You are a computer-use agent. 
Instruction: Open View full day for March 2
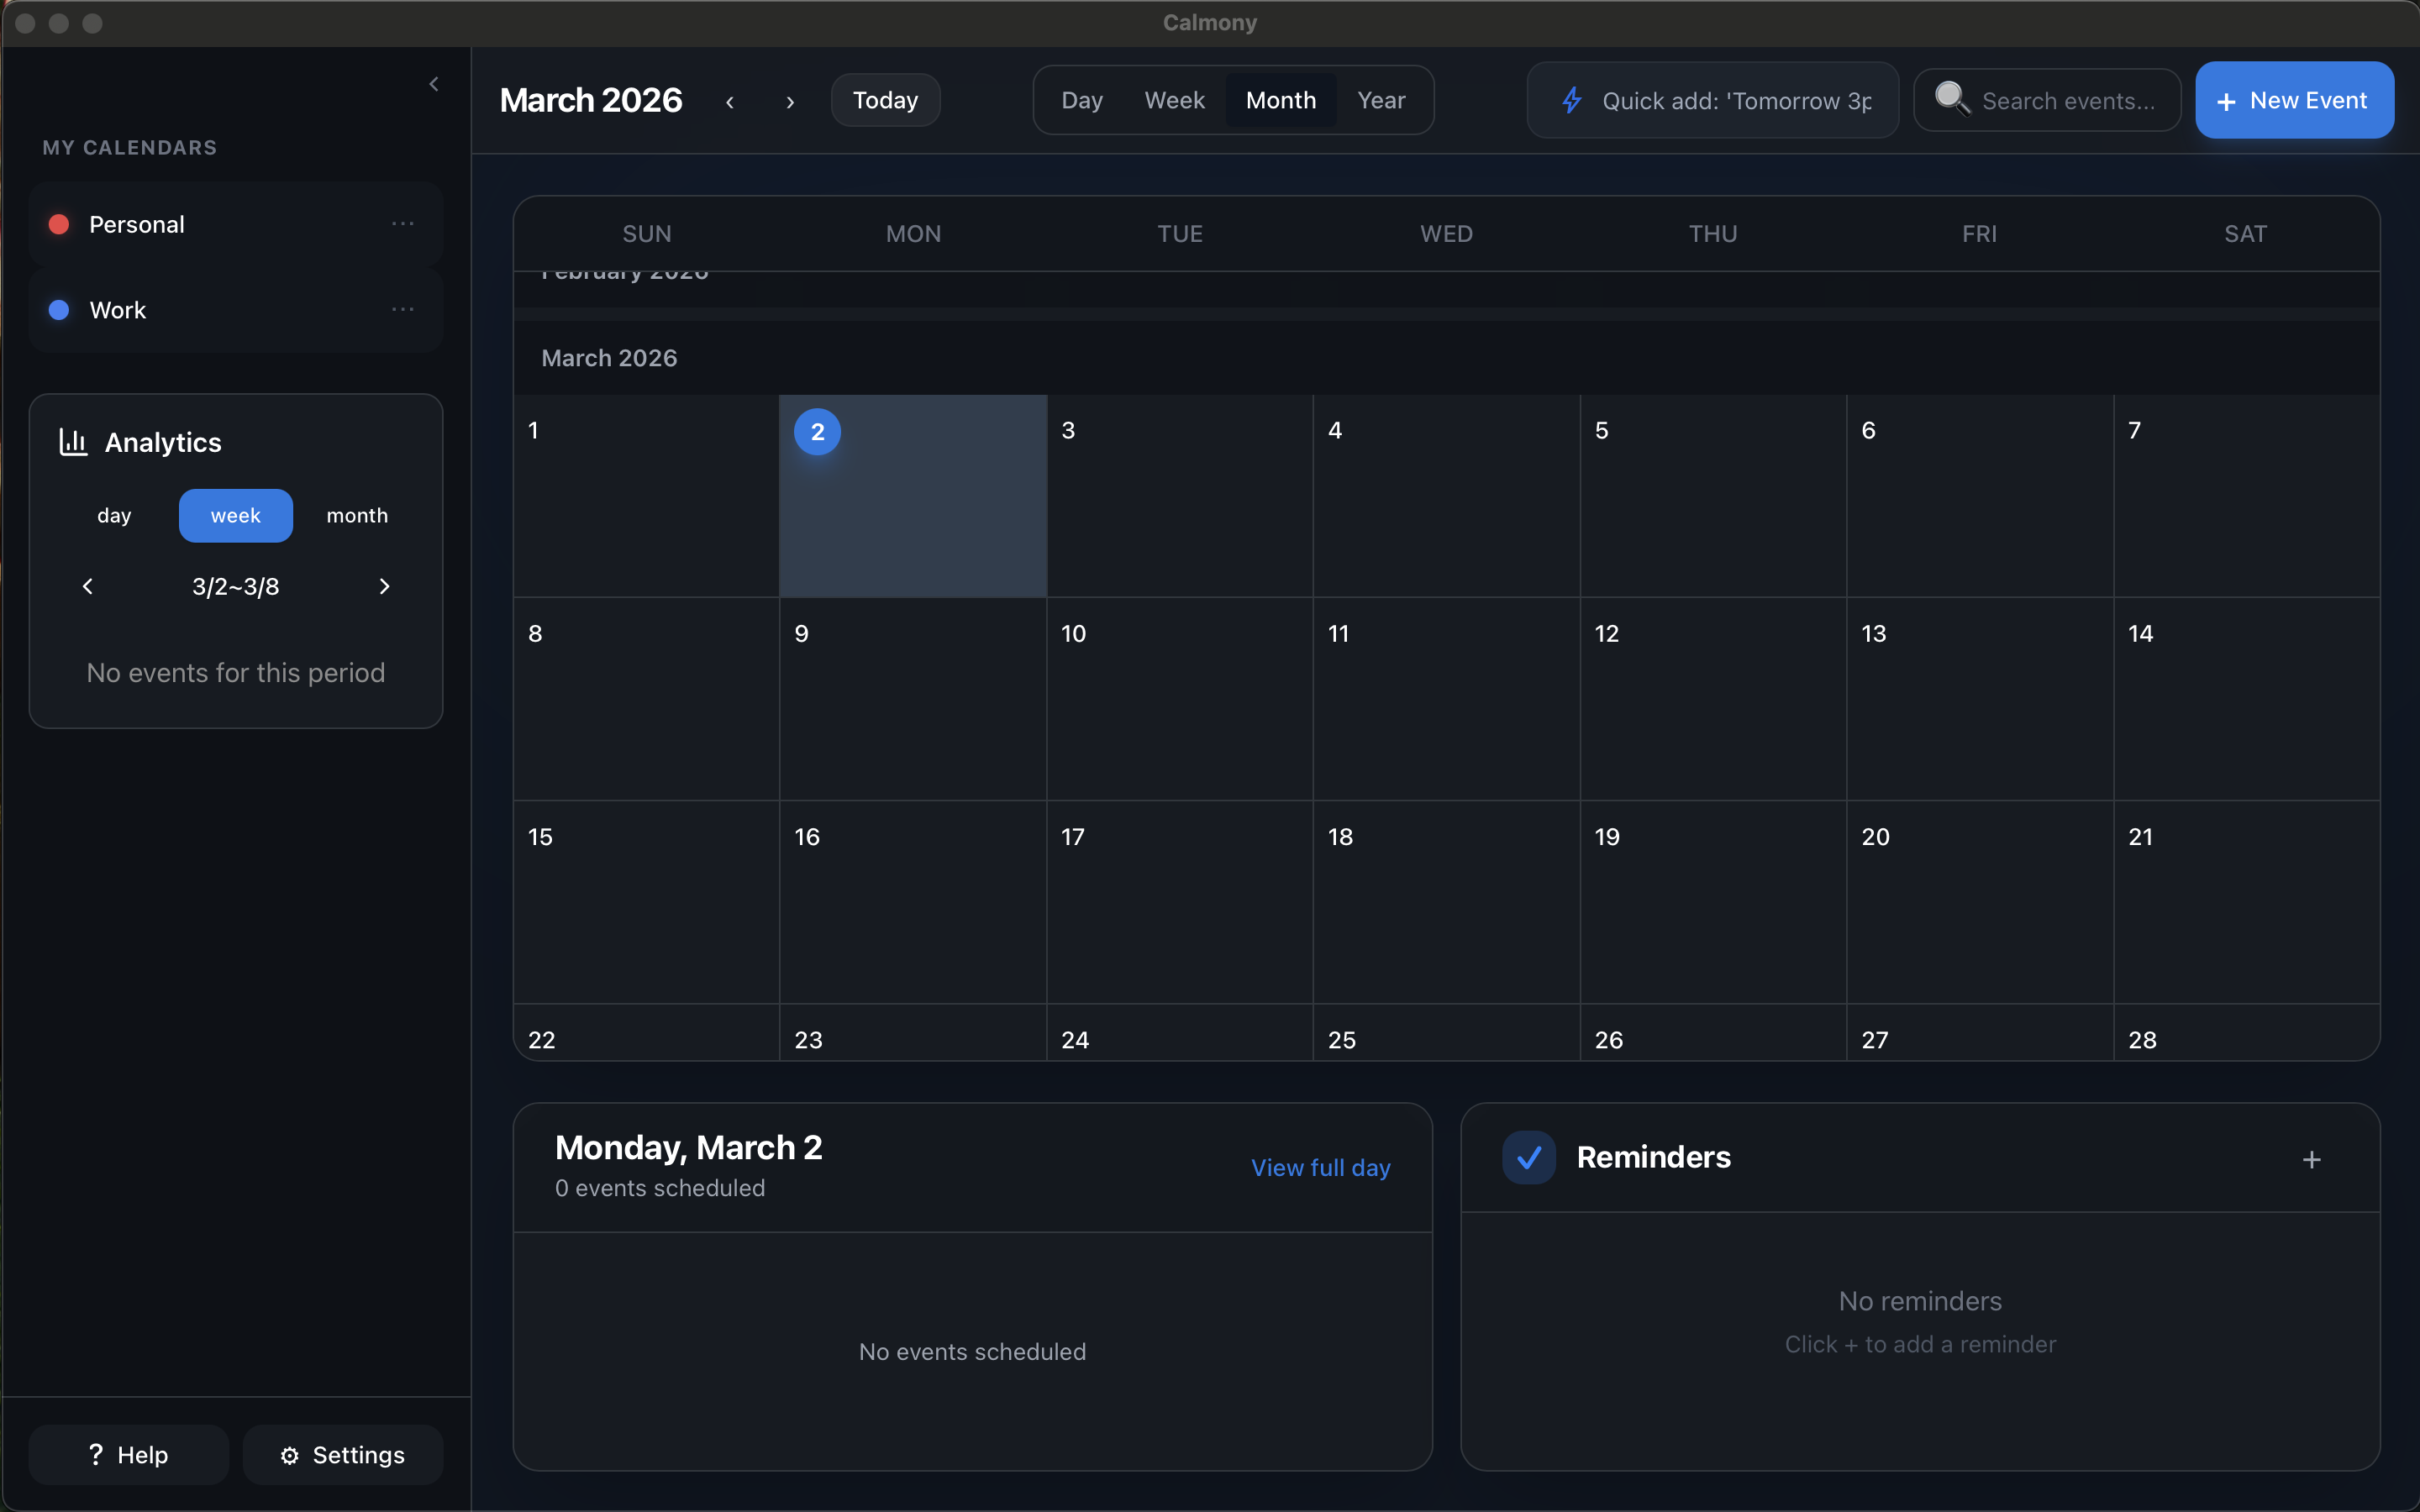(1321, 1167)
